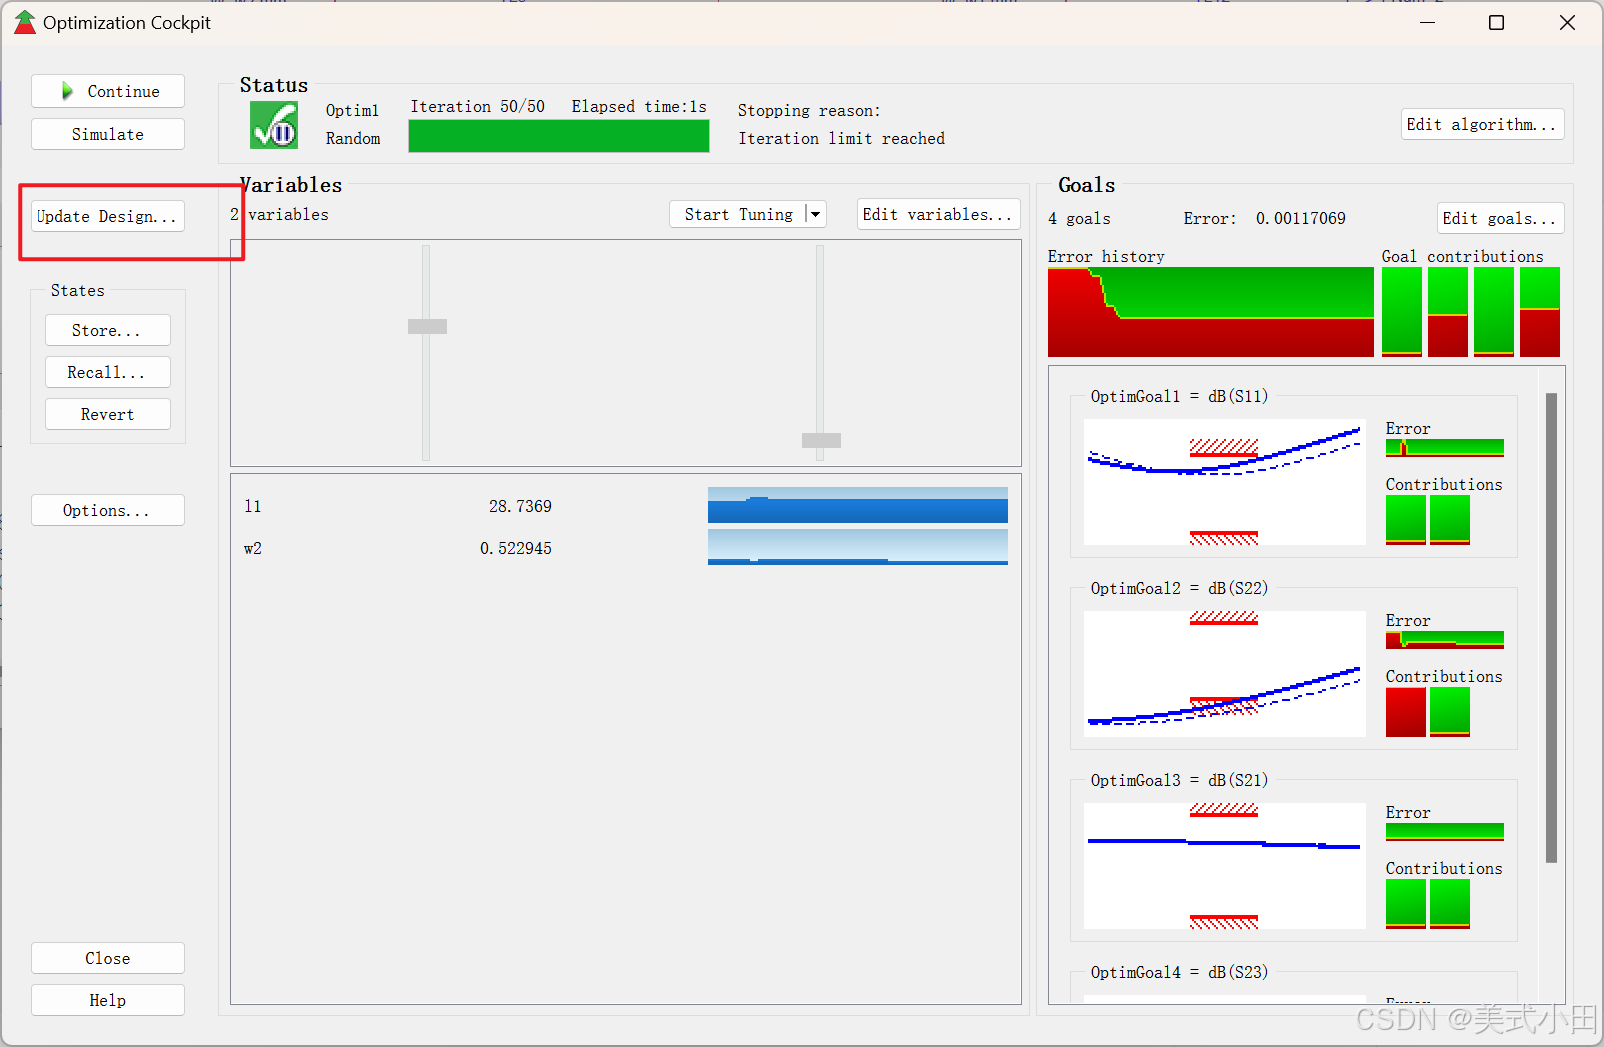Revert to the previous state
Viewport: 1604px width, 1047px height.
coord(108,414)
